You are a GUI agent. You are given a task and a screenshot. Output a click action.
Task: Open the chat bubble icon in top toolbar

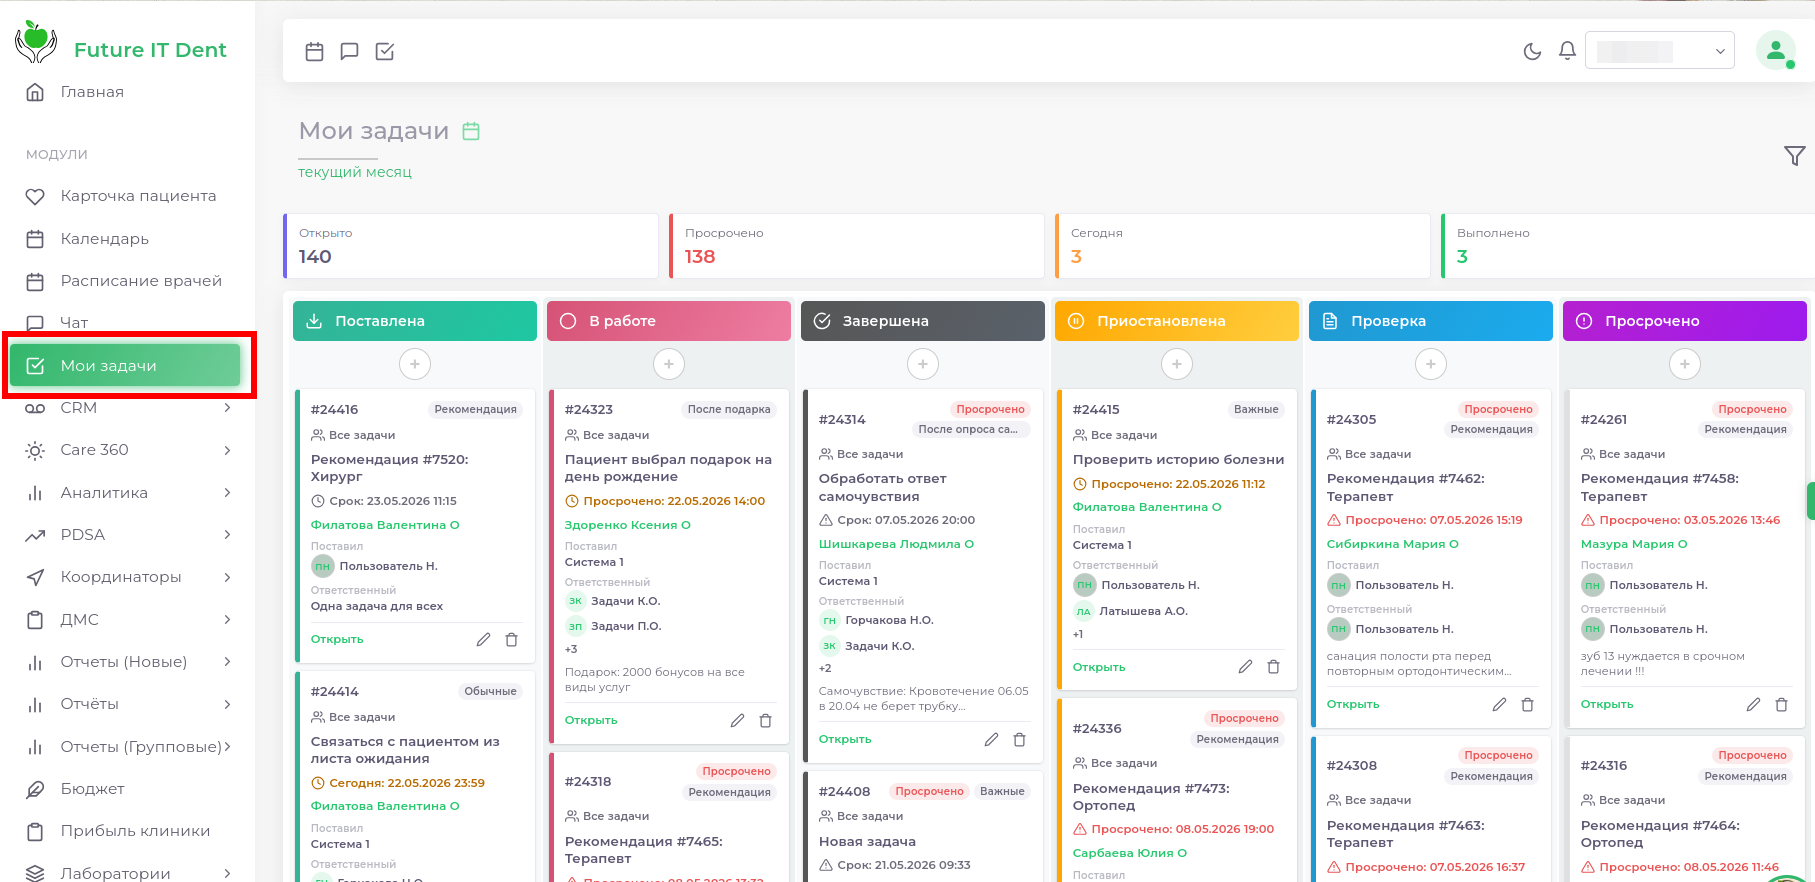349,51
